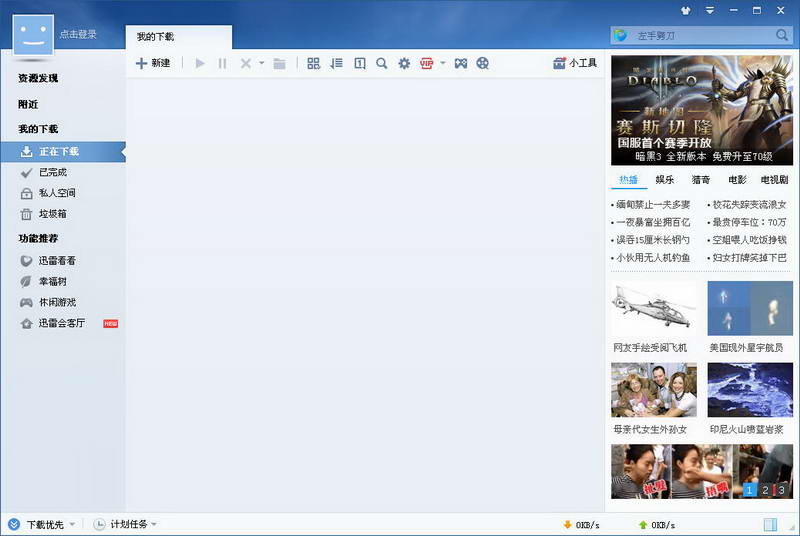
Task: Switch to the 电影 news tab
Action: [x=737, y=180]
